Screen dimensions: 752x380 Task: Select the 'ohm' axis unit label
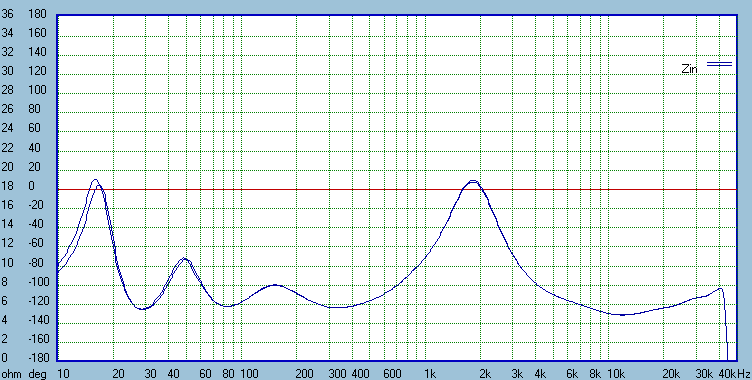click(11, 374)
